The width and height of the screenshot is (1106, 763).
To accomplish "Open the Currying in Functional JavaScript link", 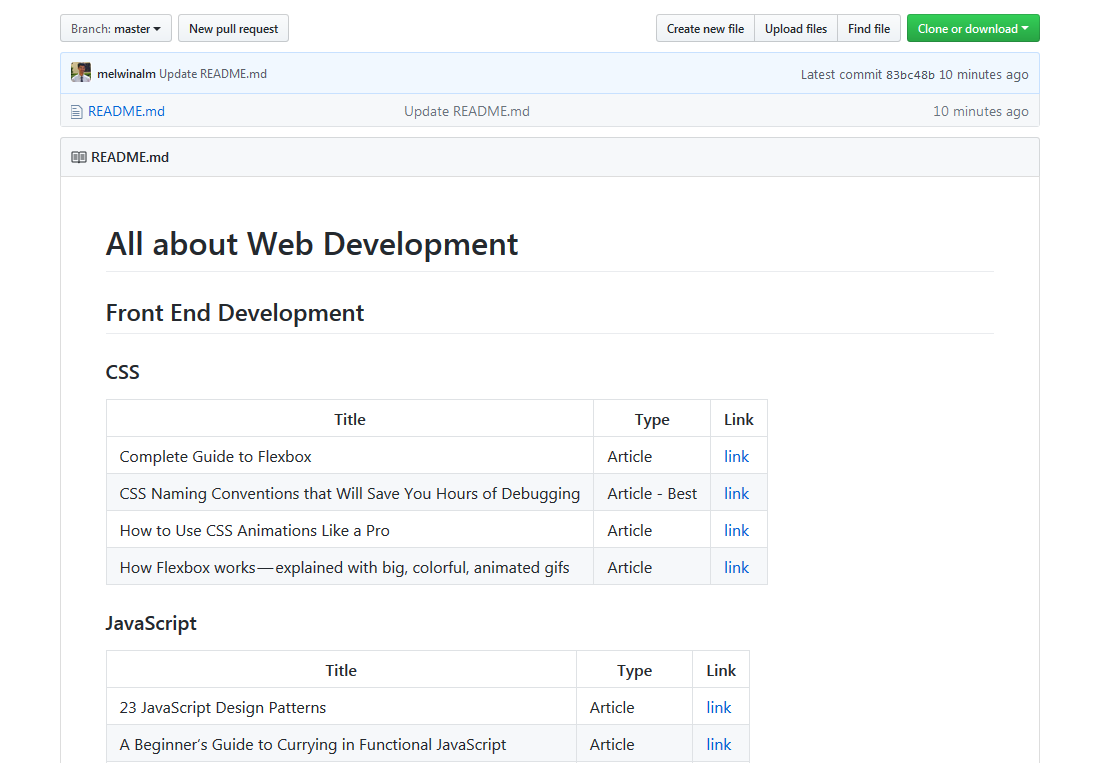I will [719, 744].
